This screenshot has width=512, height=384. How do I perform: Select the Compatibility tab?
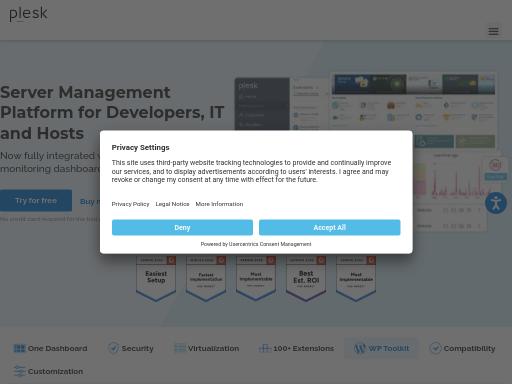462,348
